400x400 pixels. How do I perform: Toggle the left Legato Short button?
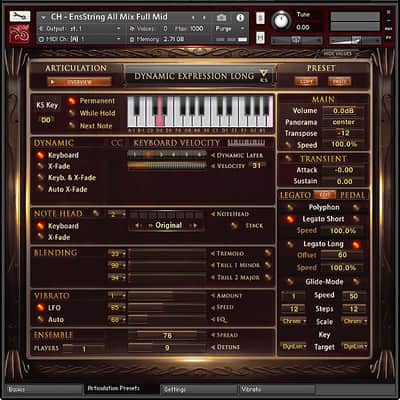290,219
